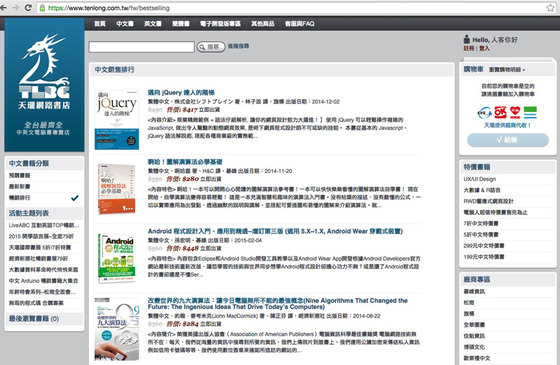This screenshot has height=365, width=560.
Task: Open the 電子開發版專區 menu item
Action: coord(220,24)
